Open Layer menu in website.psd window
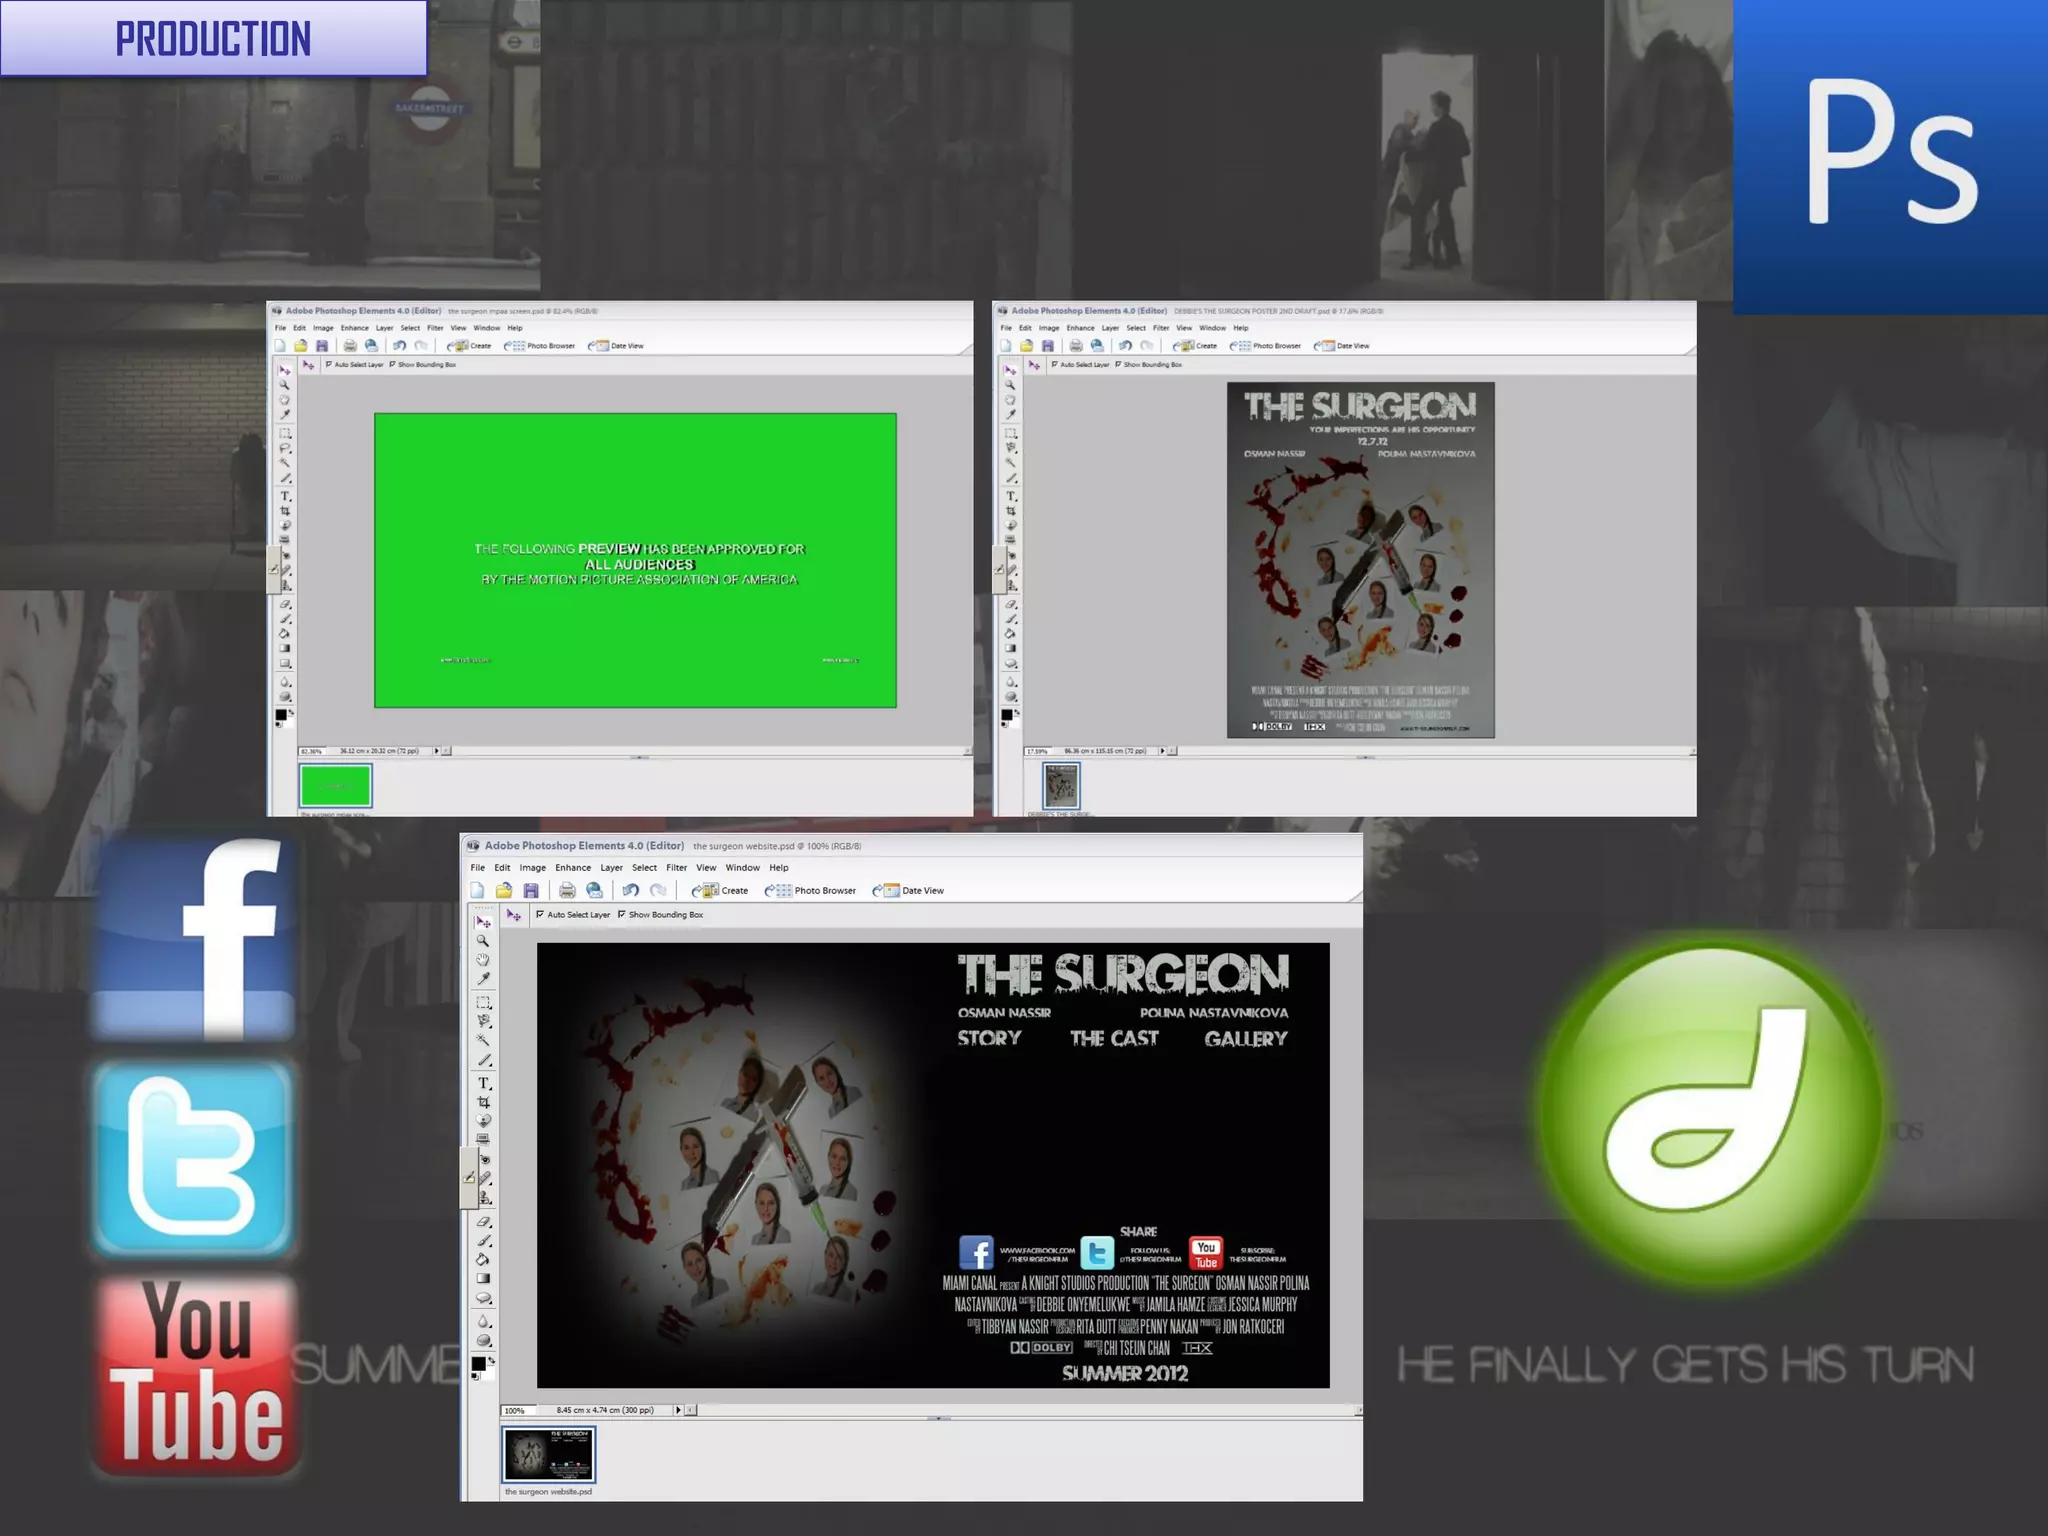 click(x=612, y=868)
